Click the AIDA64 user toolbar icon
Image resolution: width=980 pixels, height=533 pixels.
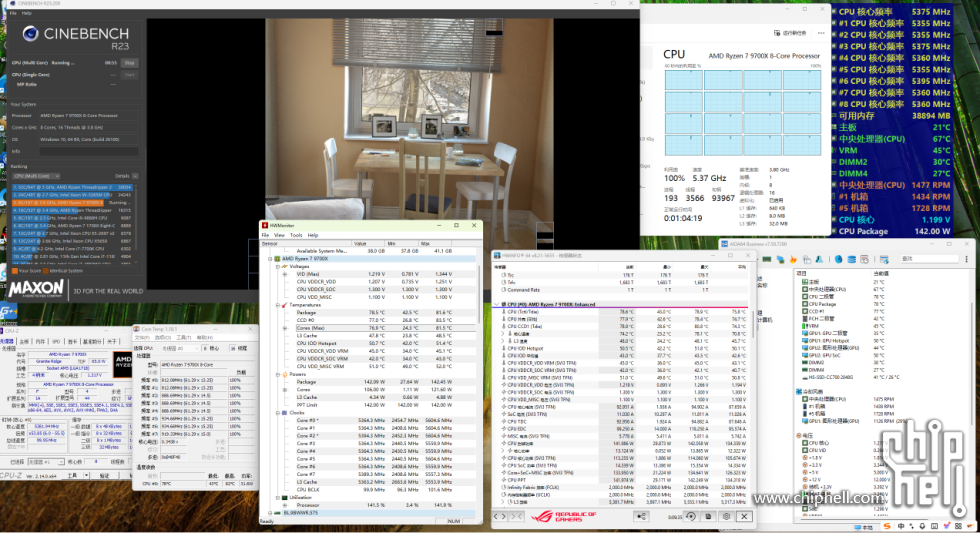pyautogui.click(x=819, y=259)
